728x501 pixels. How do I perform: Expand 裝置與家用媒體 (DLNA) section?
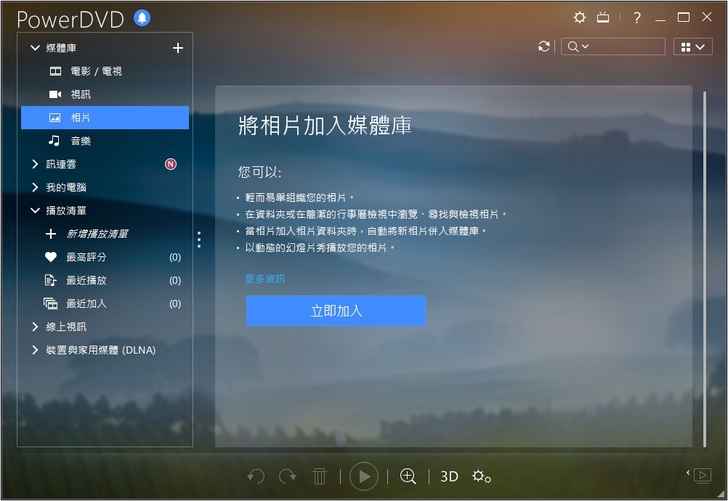point(35,350)
